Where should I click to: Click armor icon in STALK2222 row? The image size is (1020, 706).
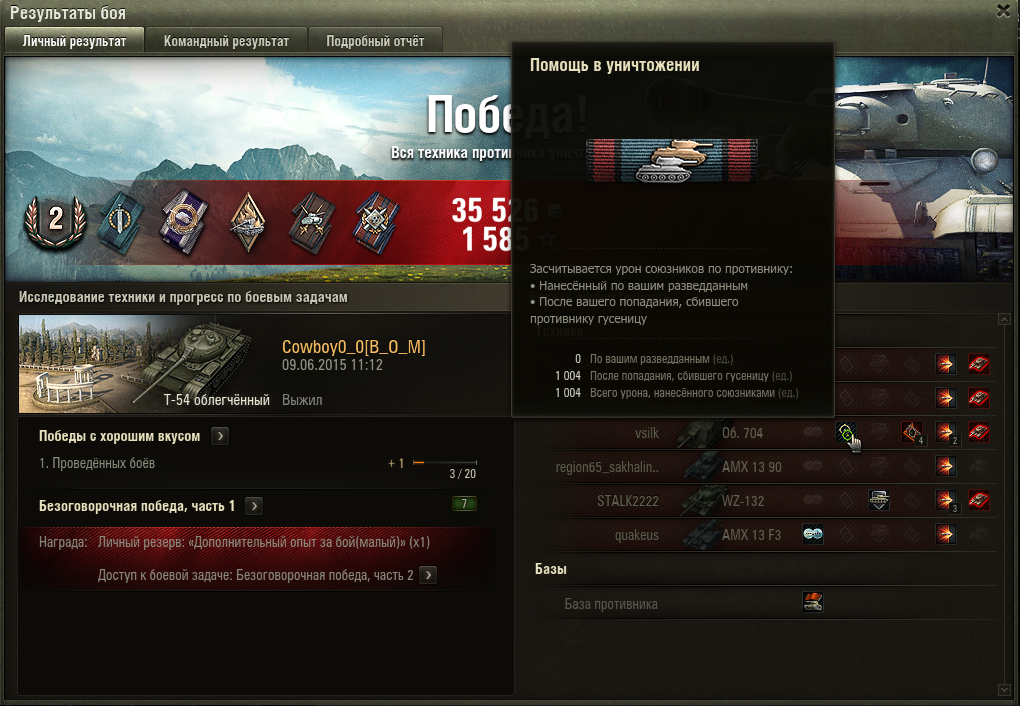(879, 500)
